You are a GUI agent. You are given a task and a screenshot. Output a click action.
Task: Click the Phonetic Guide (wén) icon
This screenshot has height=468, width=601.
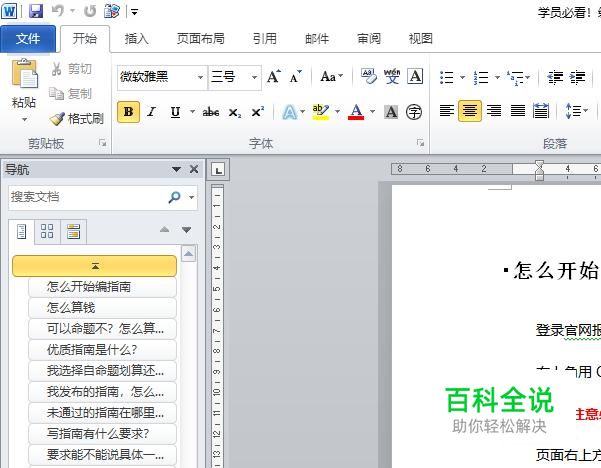coord(391,76)
